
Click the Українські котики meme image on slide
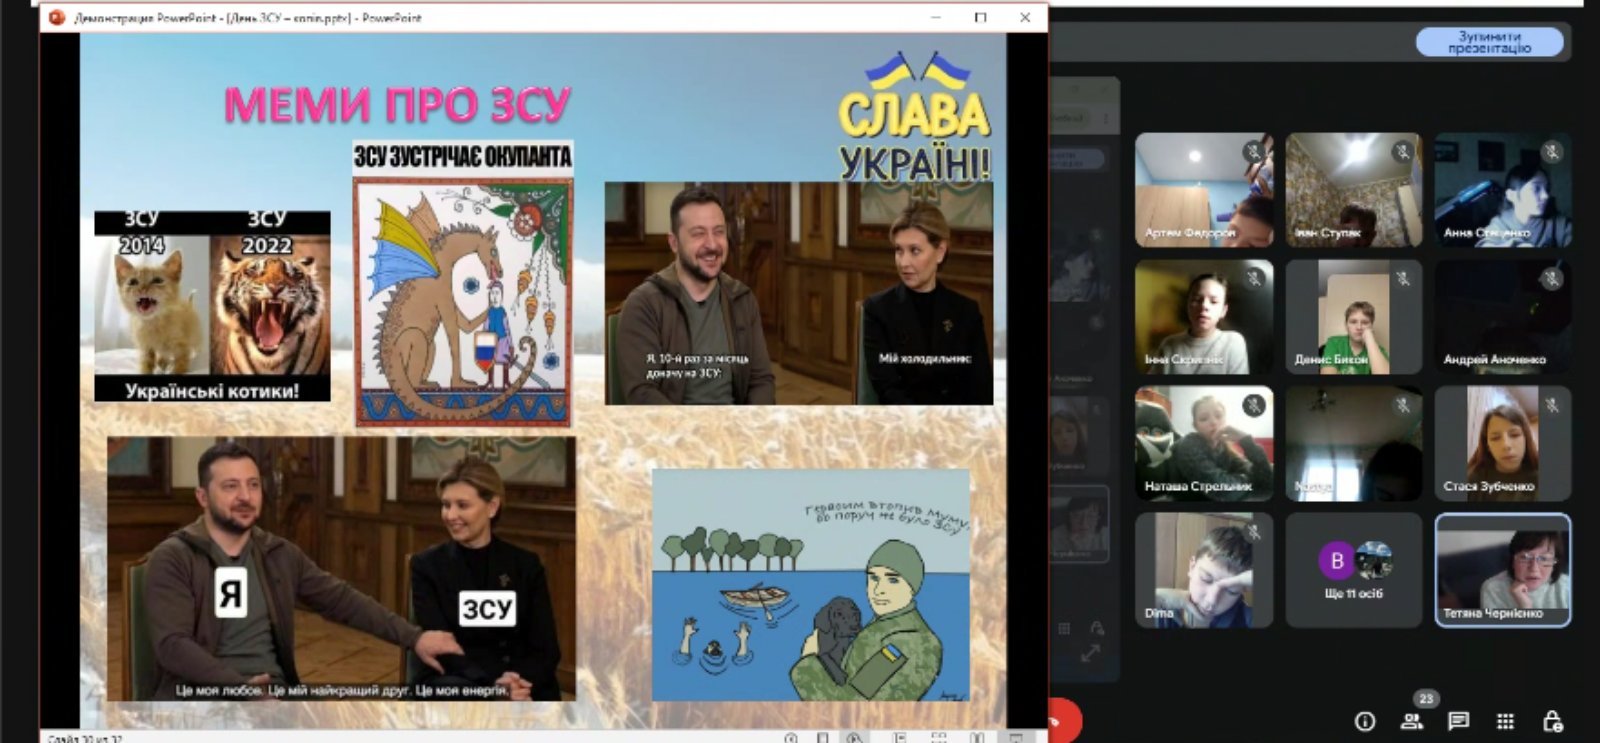tap(212, 306)
